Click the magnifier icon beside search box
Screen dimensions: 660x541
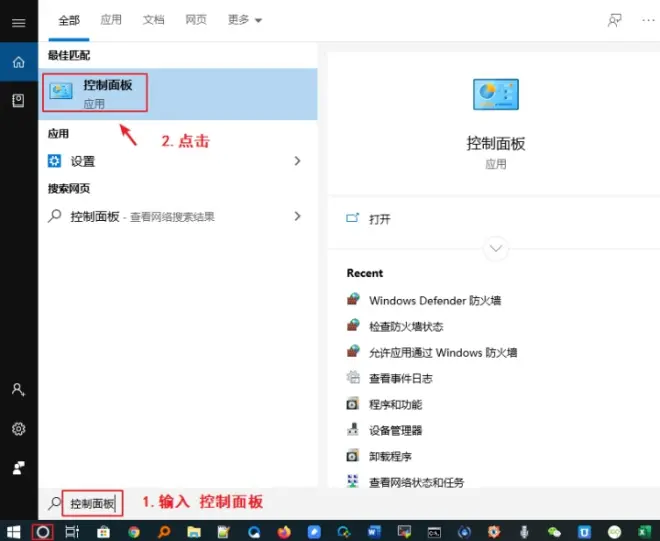pyautogui.click(x=54, y=503)
